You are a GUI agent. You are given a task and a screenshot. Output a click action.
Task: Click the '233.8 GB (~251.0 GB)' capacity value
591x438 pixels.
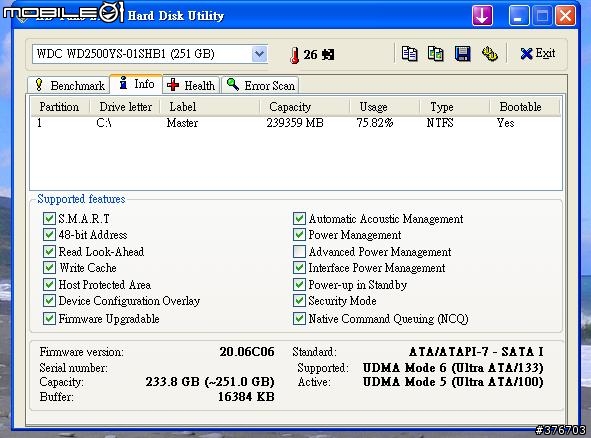click(x=210, y=382)
